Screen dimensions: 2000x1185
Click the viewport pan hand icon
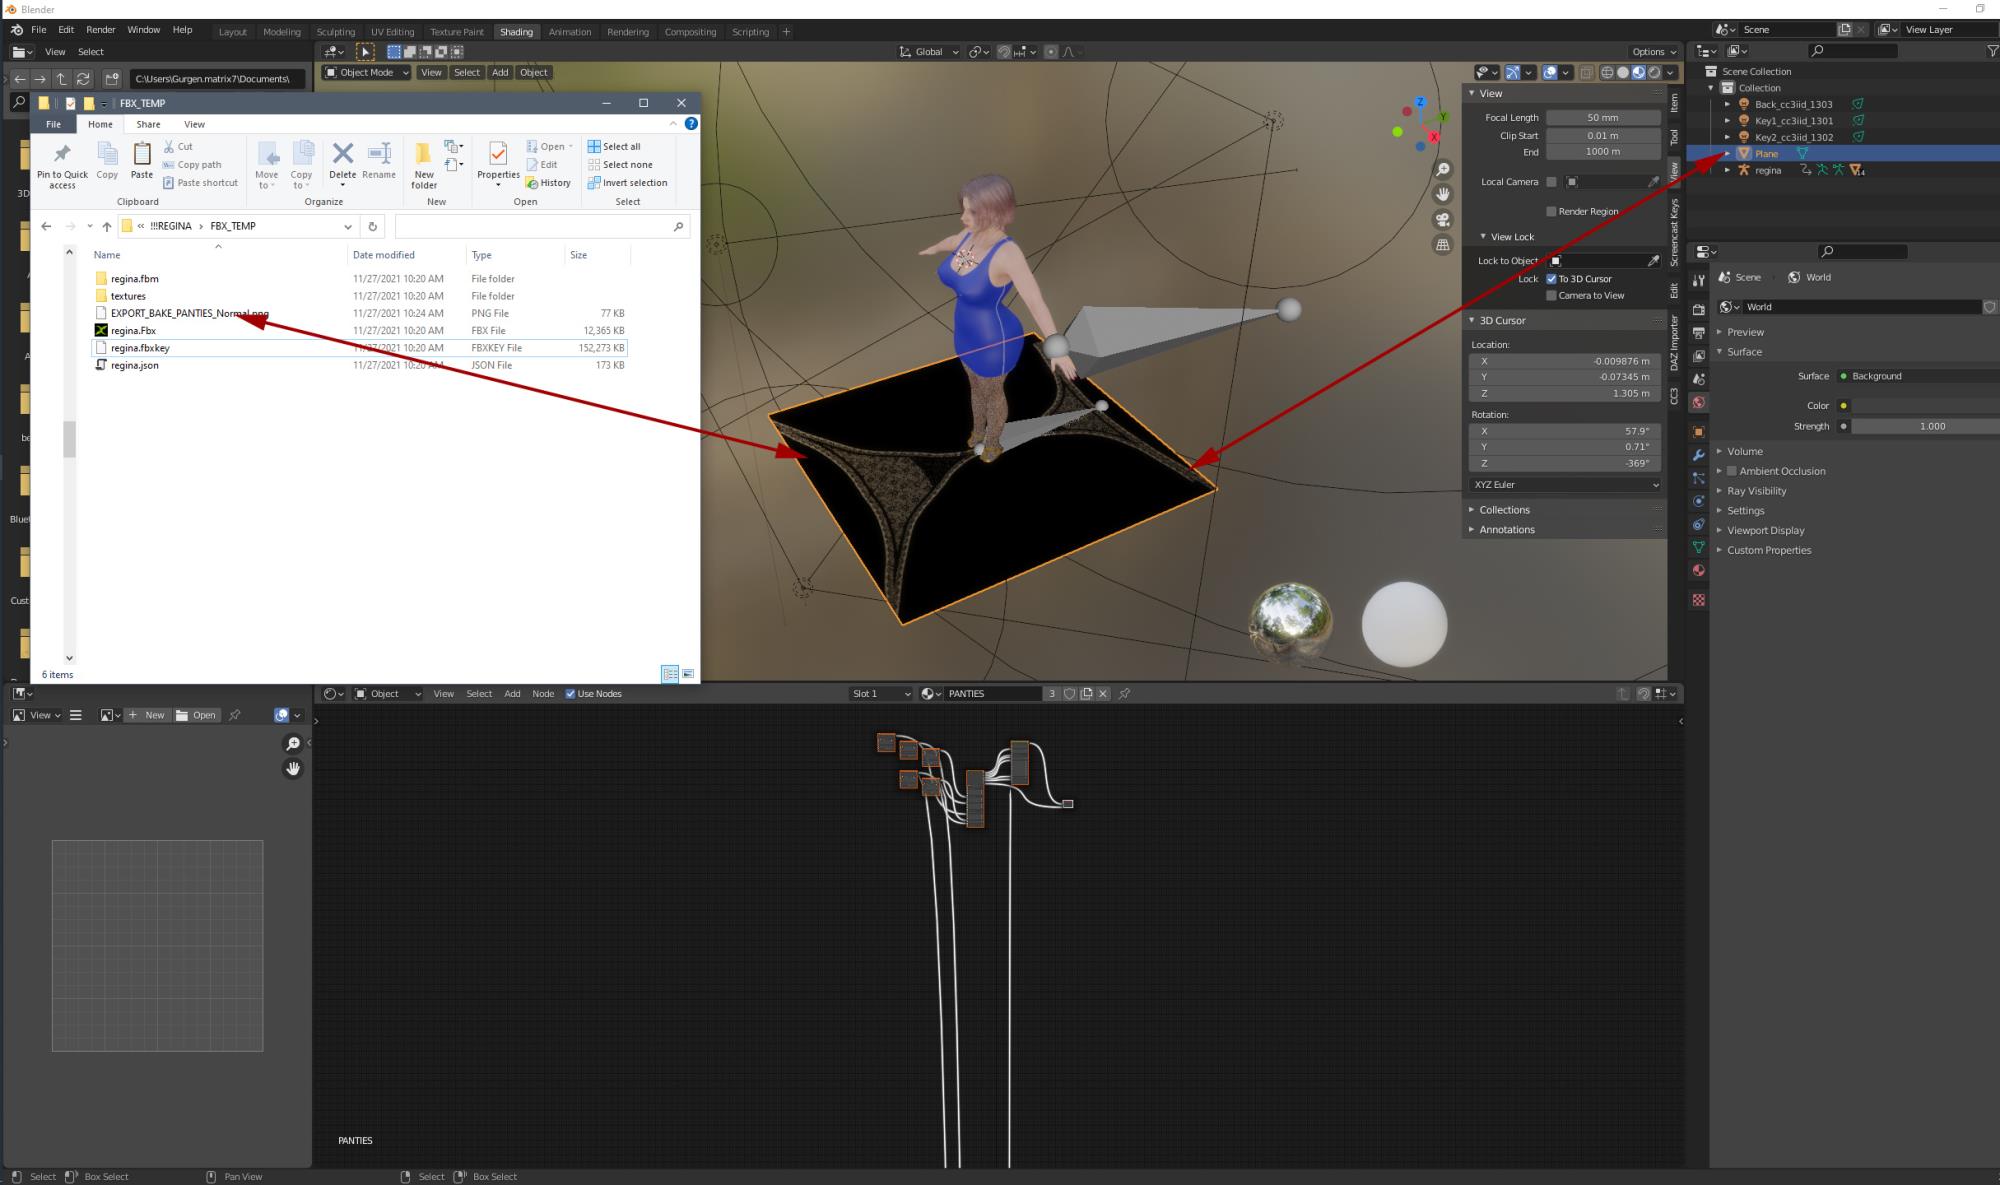[x=1442, y=194]
